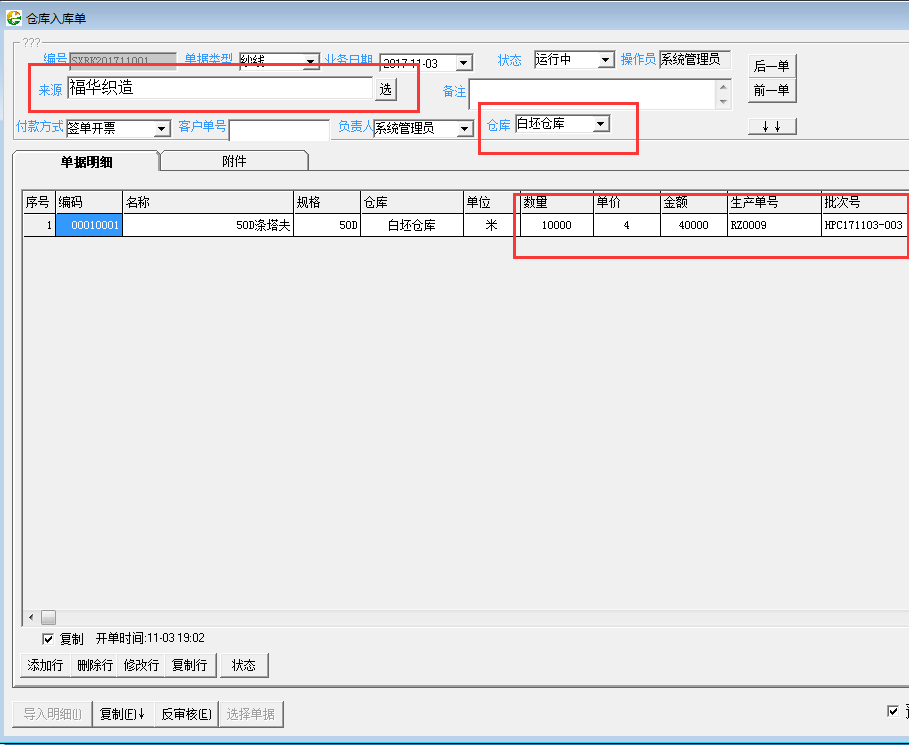Click 备注 scrollbar up arrow
This screenshot has width=909, height=745.
pos(723,87)
